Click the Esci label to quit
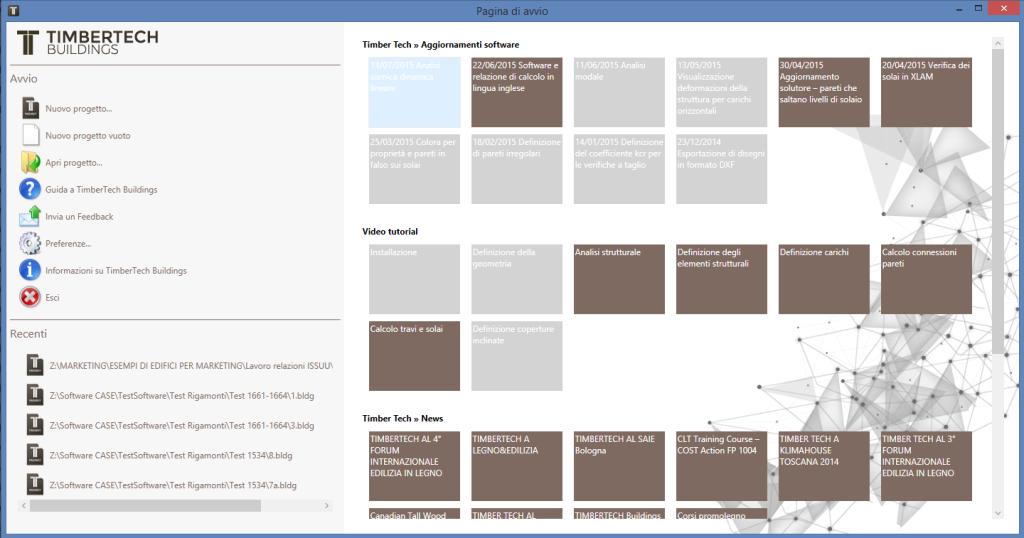1024x538 pixels. pyautogui.click(x=52, y=298)
